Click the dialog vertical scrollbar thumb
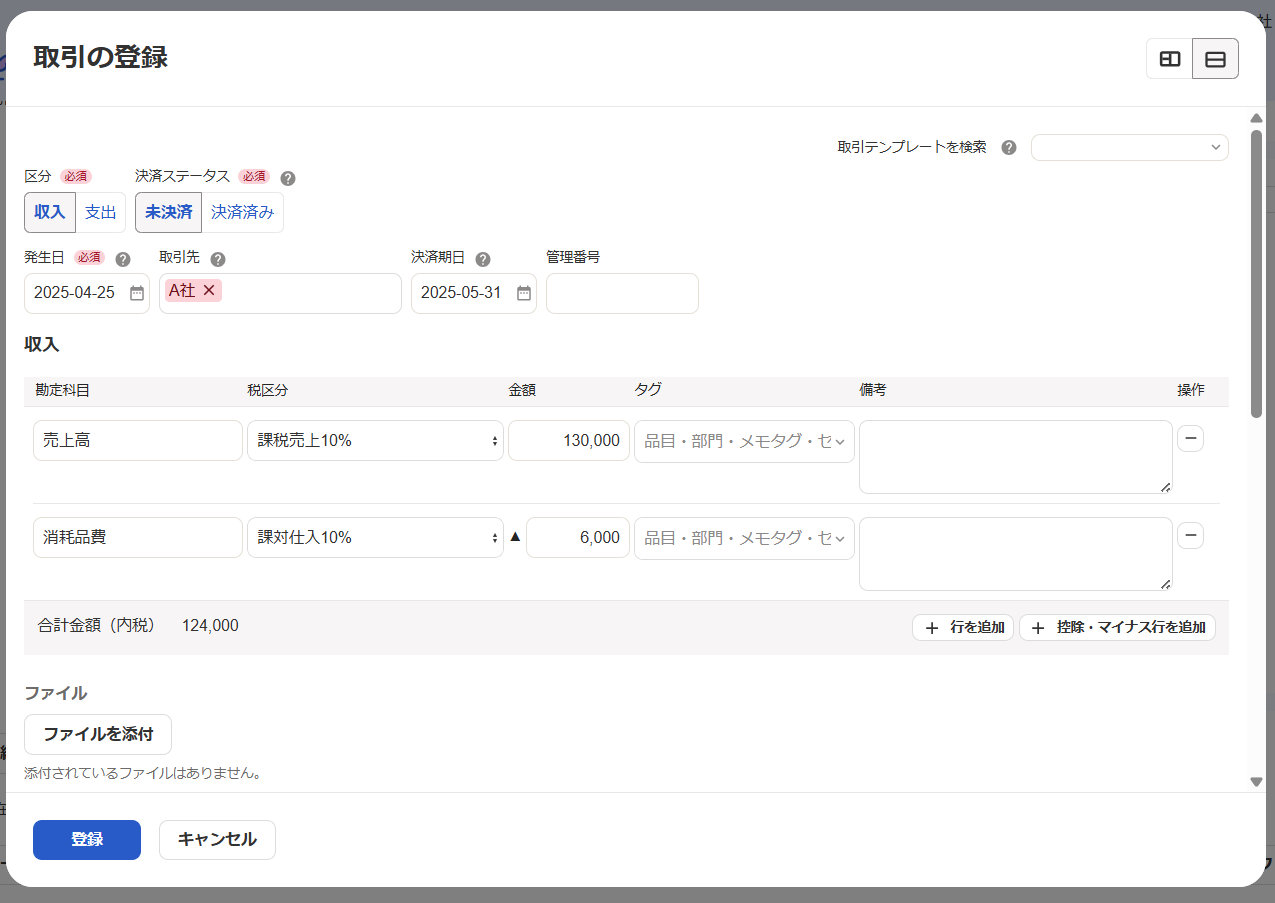 tap(1257, 273)
